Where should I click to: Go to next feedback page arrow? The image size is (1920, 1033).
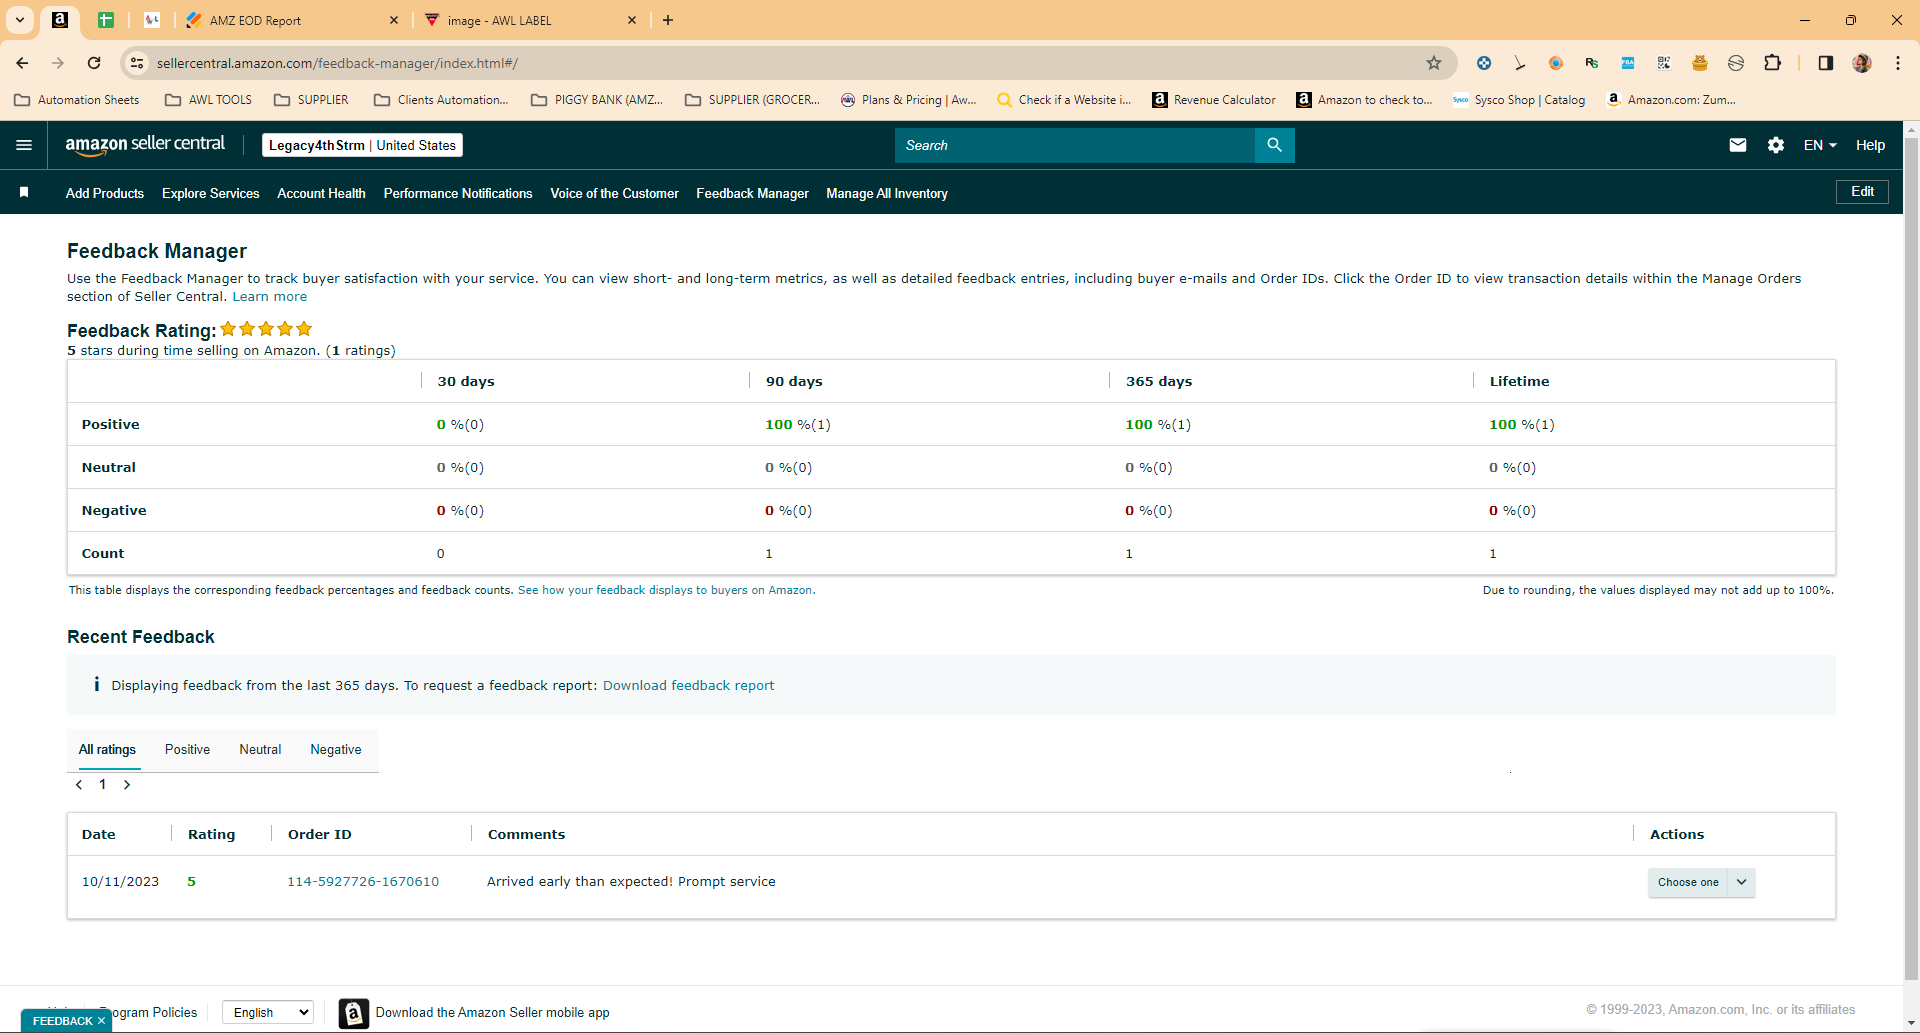(x=127, y=785)
